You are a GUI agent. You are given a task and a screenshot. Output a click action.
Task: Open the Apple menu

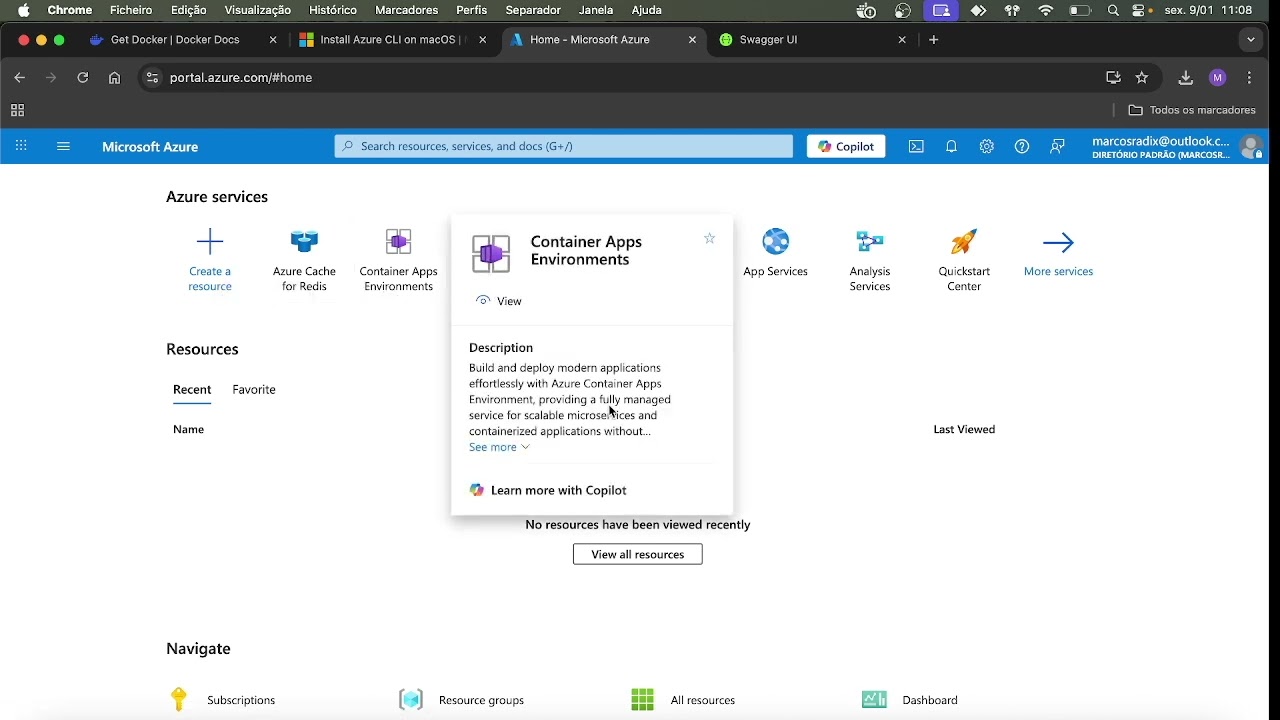click(23, 10)
